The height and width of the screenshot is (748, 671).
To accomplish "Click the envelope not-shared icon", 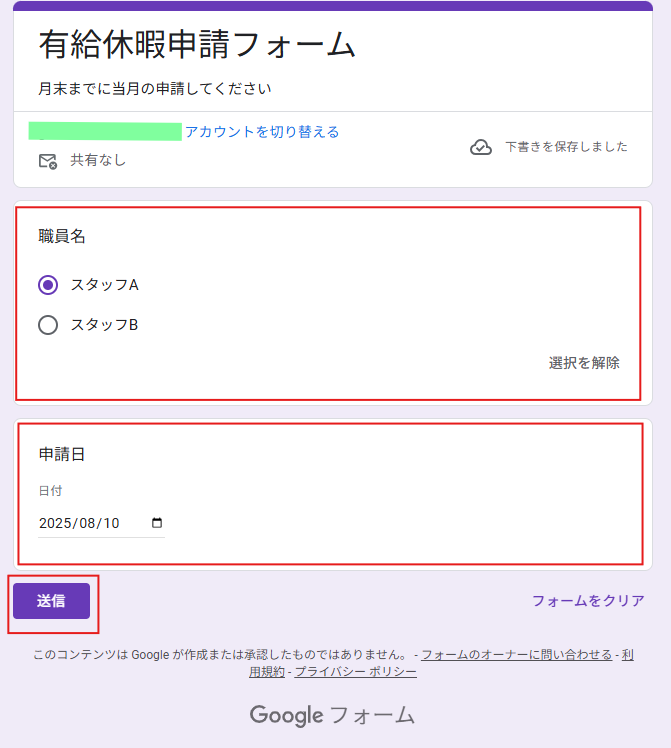I will pyautogui.click(x=48, y=161).
